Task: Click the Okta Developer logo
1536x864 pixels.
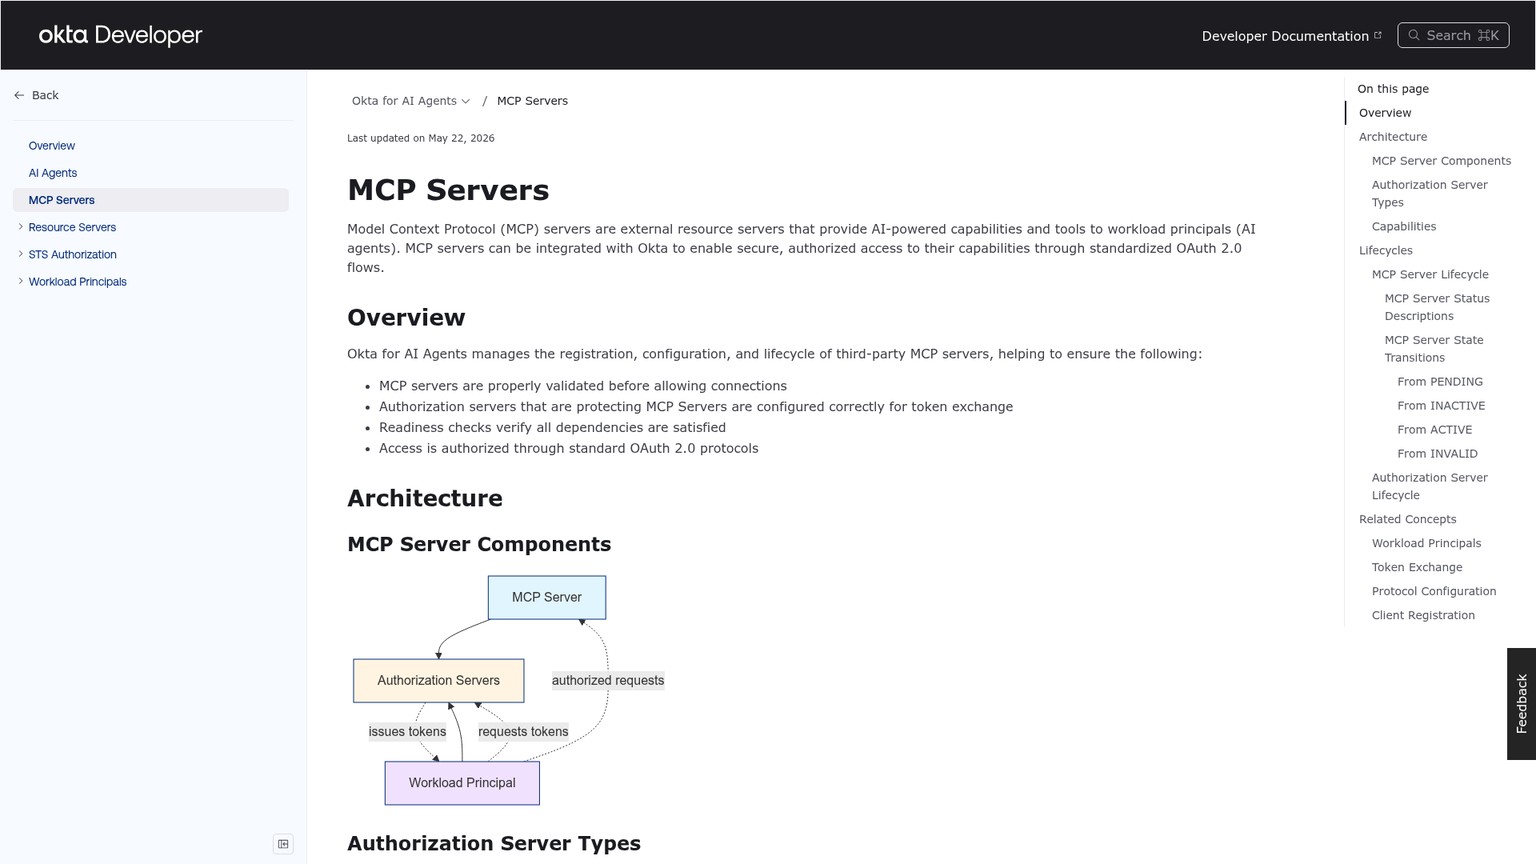Action: [x=120, y=35]
